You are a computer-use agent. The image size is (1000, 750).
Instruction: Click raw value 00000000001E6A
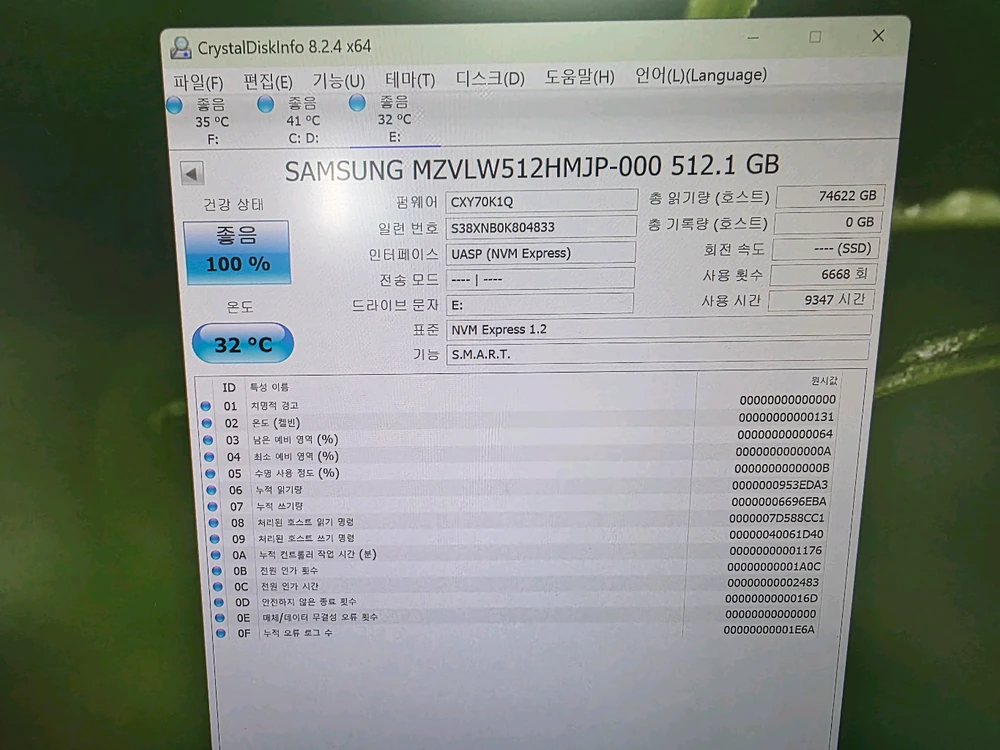(769, 630)
